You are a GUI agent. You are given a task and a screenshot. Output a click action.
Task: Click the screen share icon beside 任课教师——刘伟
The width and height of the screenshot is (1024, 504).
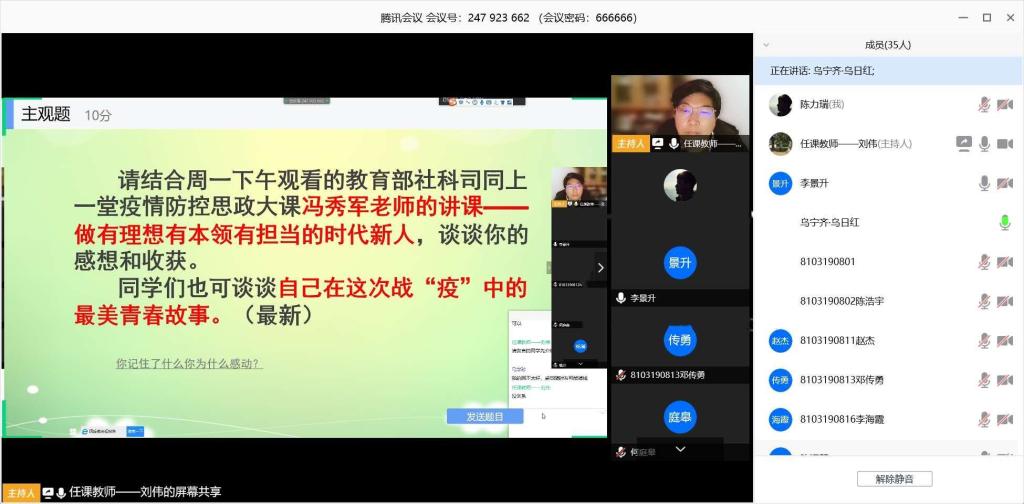click(964, 144)
